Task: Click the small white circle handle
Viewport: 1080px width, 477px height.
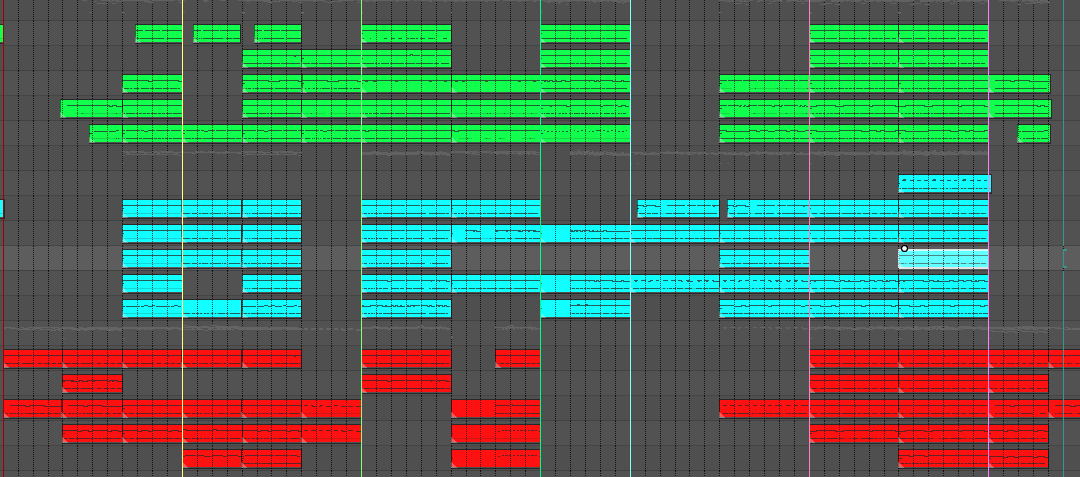Action: pos(904,248)
